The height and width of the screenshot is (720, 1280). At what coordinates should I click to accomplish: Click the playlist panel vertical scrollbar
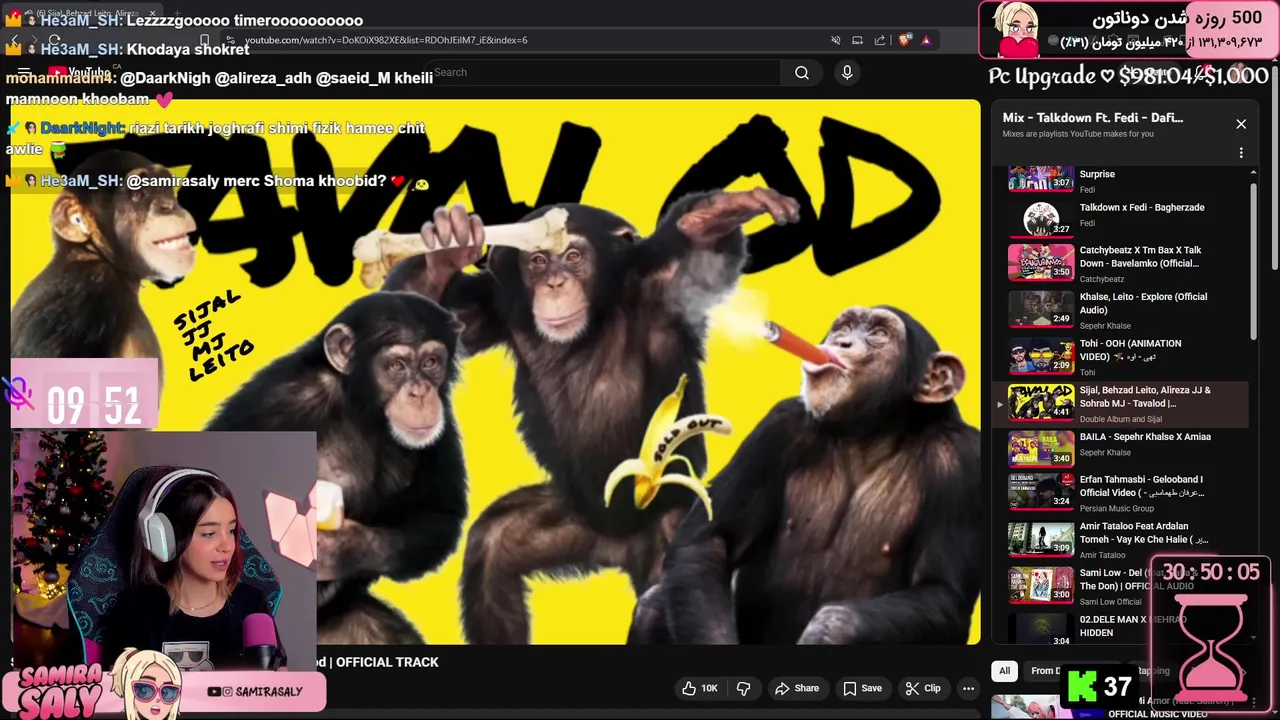1254,260
